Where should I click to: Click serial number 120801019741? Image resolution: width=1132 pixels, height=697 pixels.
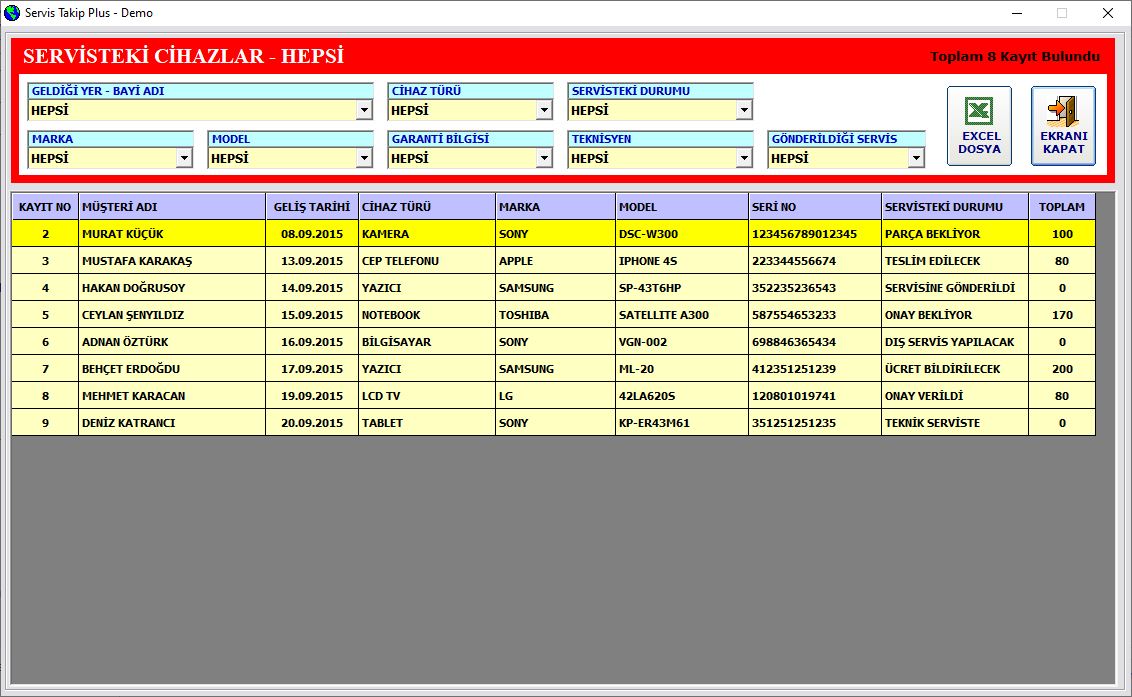(814, 396)
